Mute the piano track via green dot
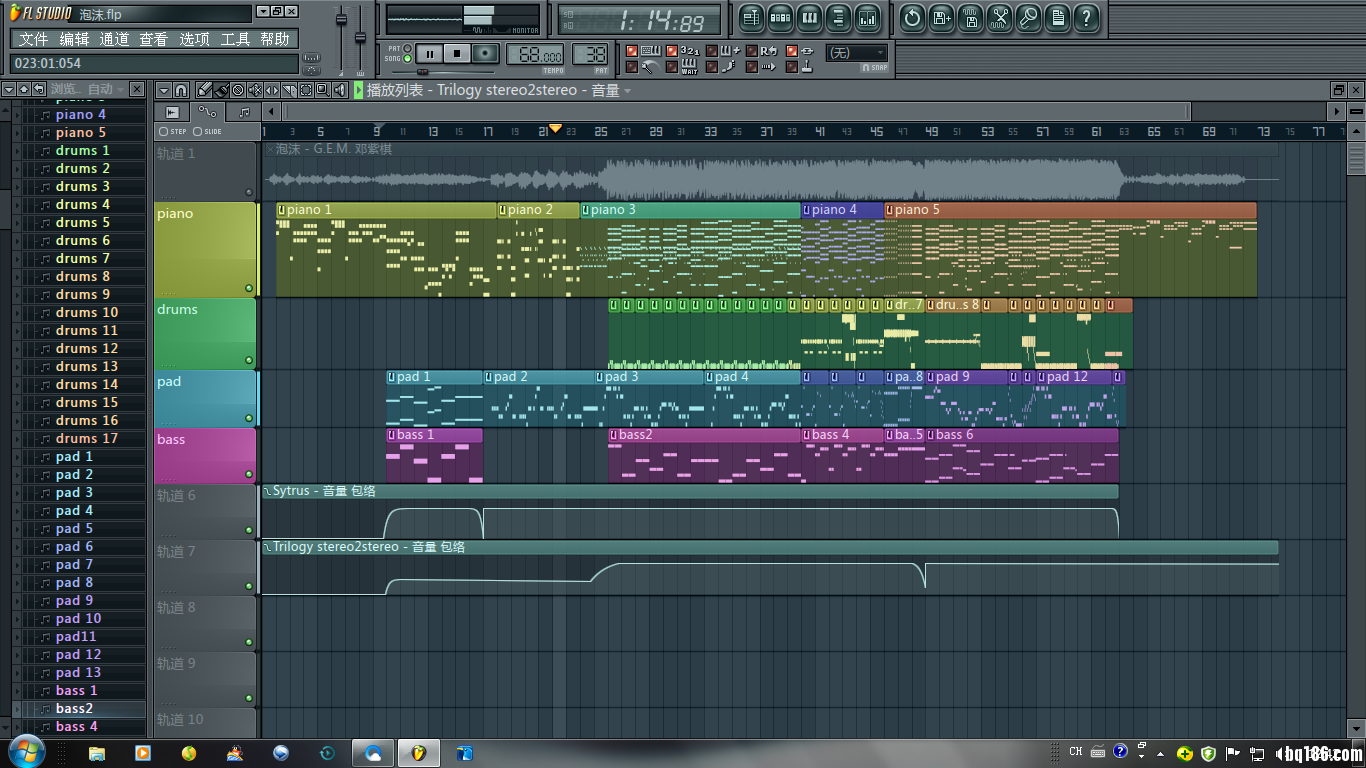1366x768 pixels. pos(249,288)
